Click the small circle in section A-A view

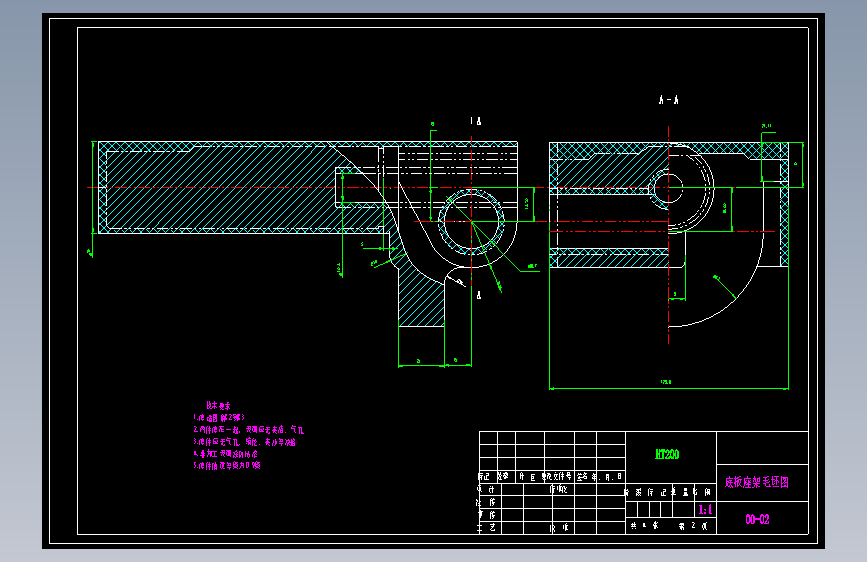click(x=668, y=188)
